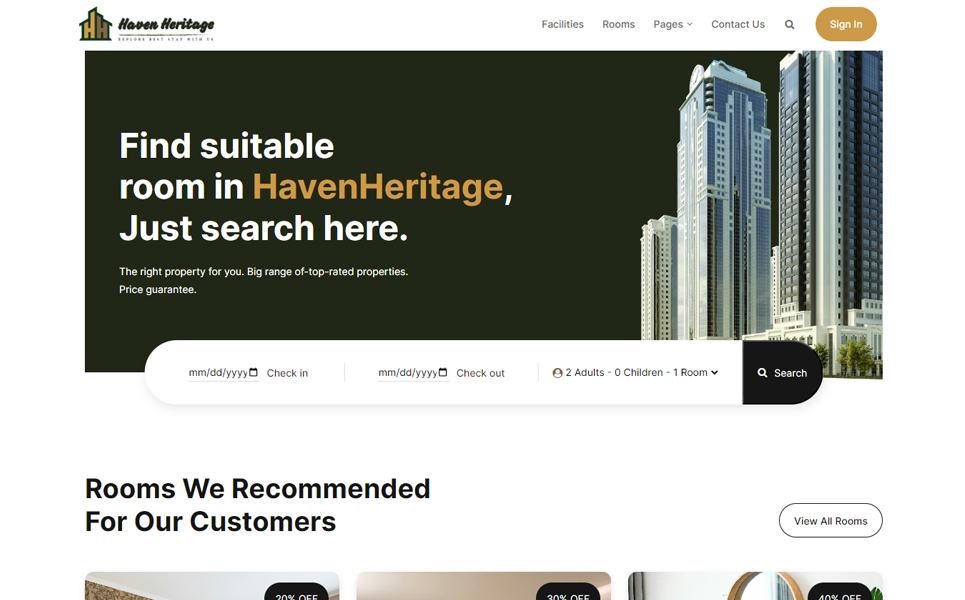Open calendar picker icon for Check out
Image resolution: width=965 pixels, height=600 pixels.
pyautogui.click(x=443, y=372)
